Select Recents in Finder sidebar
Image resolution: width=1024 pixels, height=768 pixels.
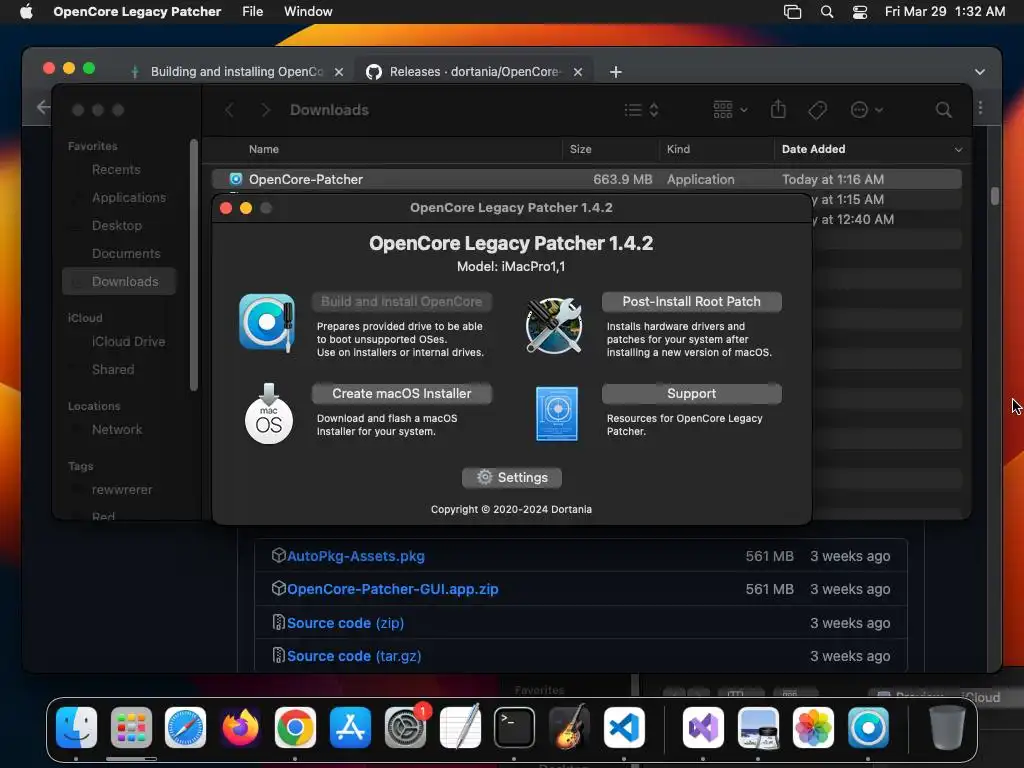[x=116, y=170]
